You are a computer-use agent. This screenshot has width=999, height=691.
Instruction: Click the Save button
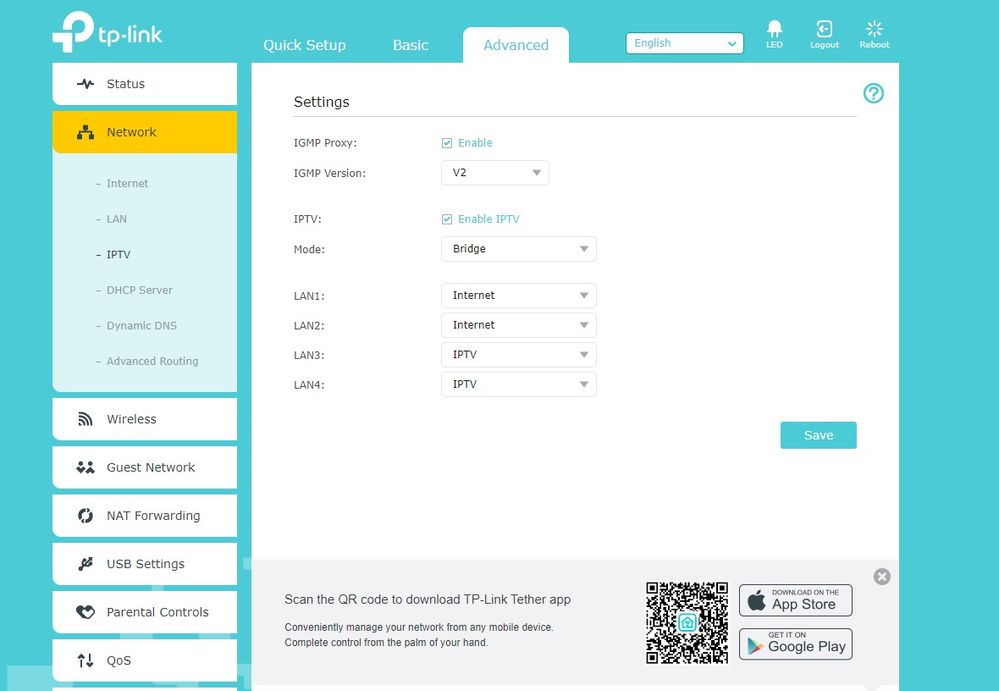point(818,435)
